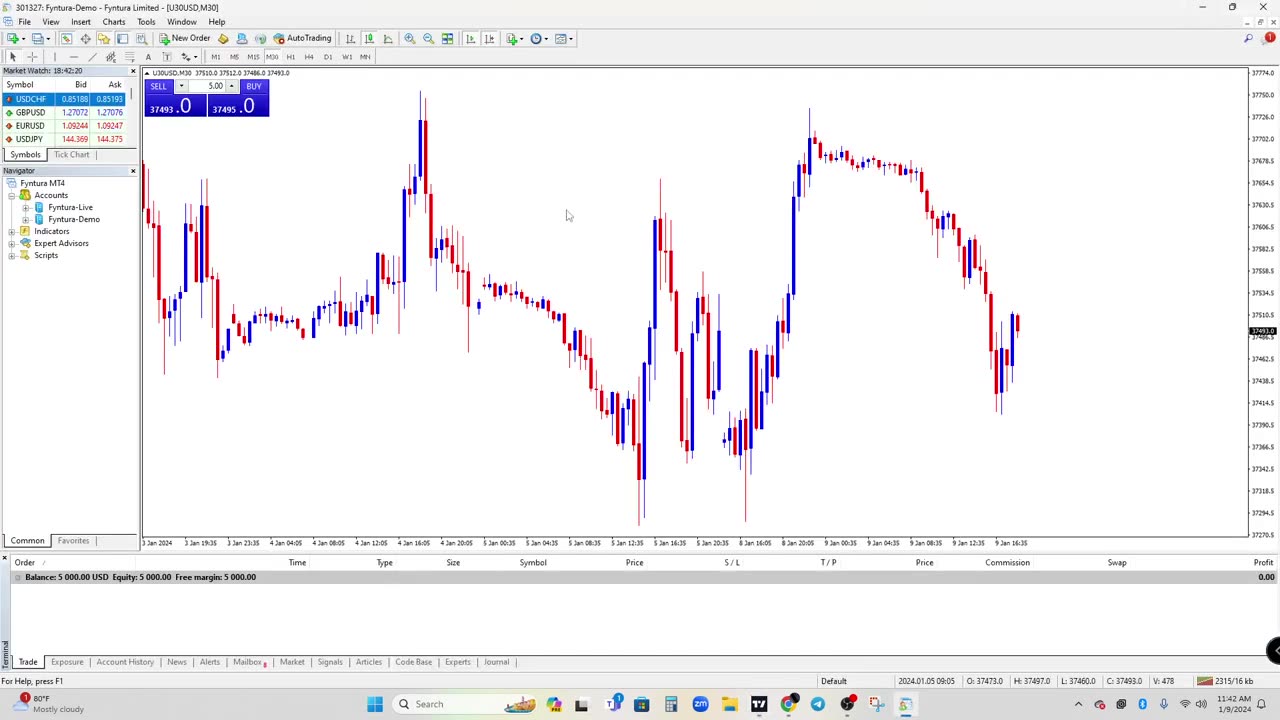1280x720 pixels.
Task: Switch to line chart display
Action: point(388,38)
